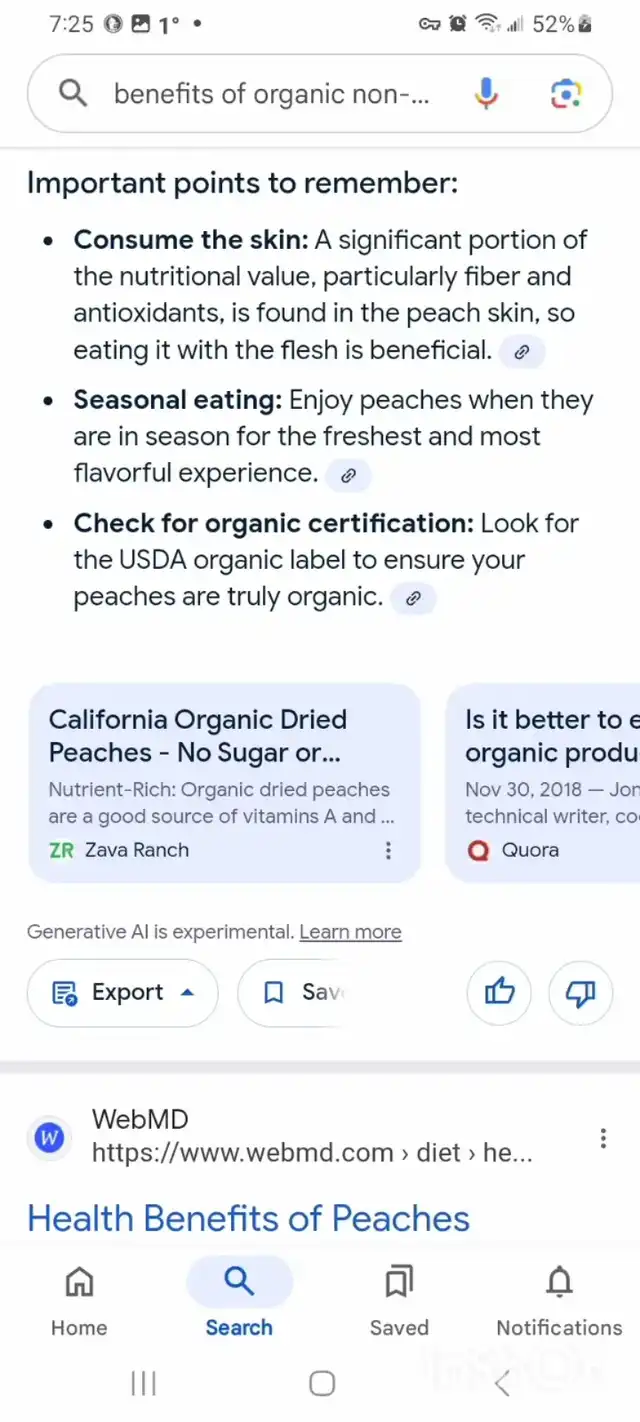Open Google Lens camera search icon
Image resolution: width=640 pixels, height=1422 pixels.
[566, 94]
